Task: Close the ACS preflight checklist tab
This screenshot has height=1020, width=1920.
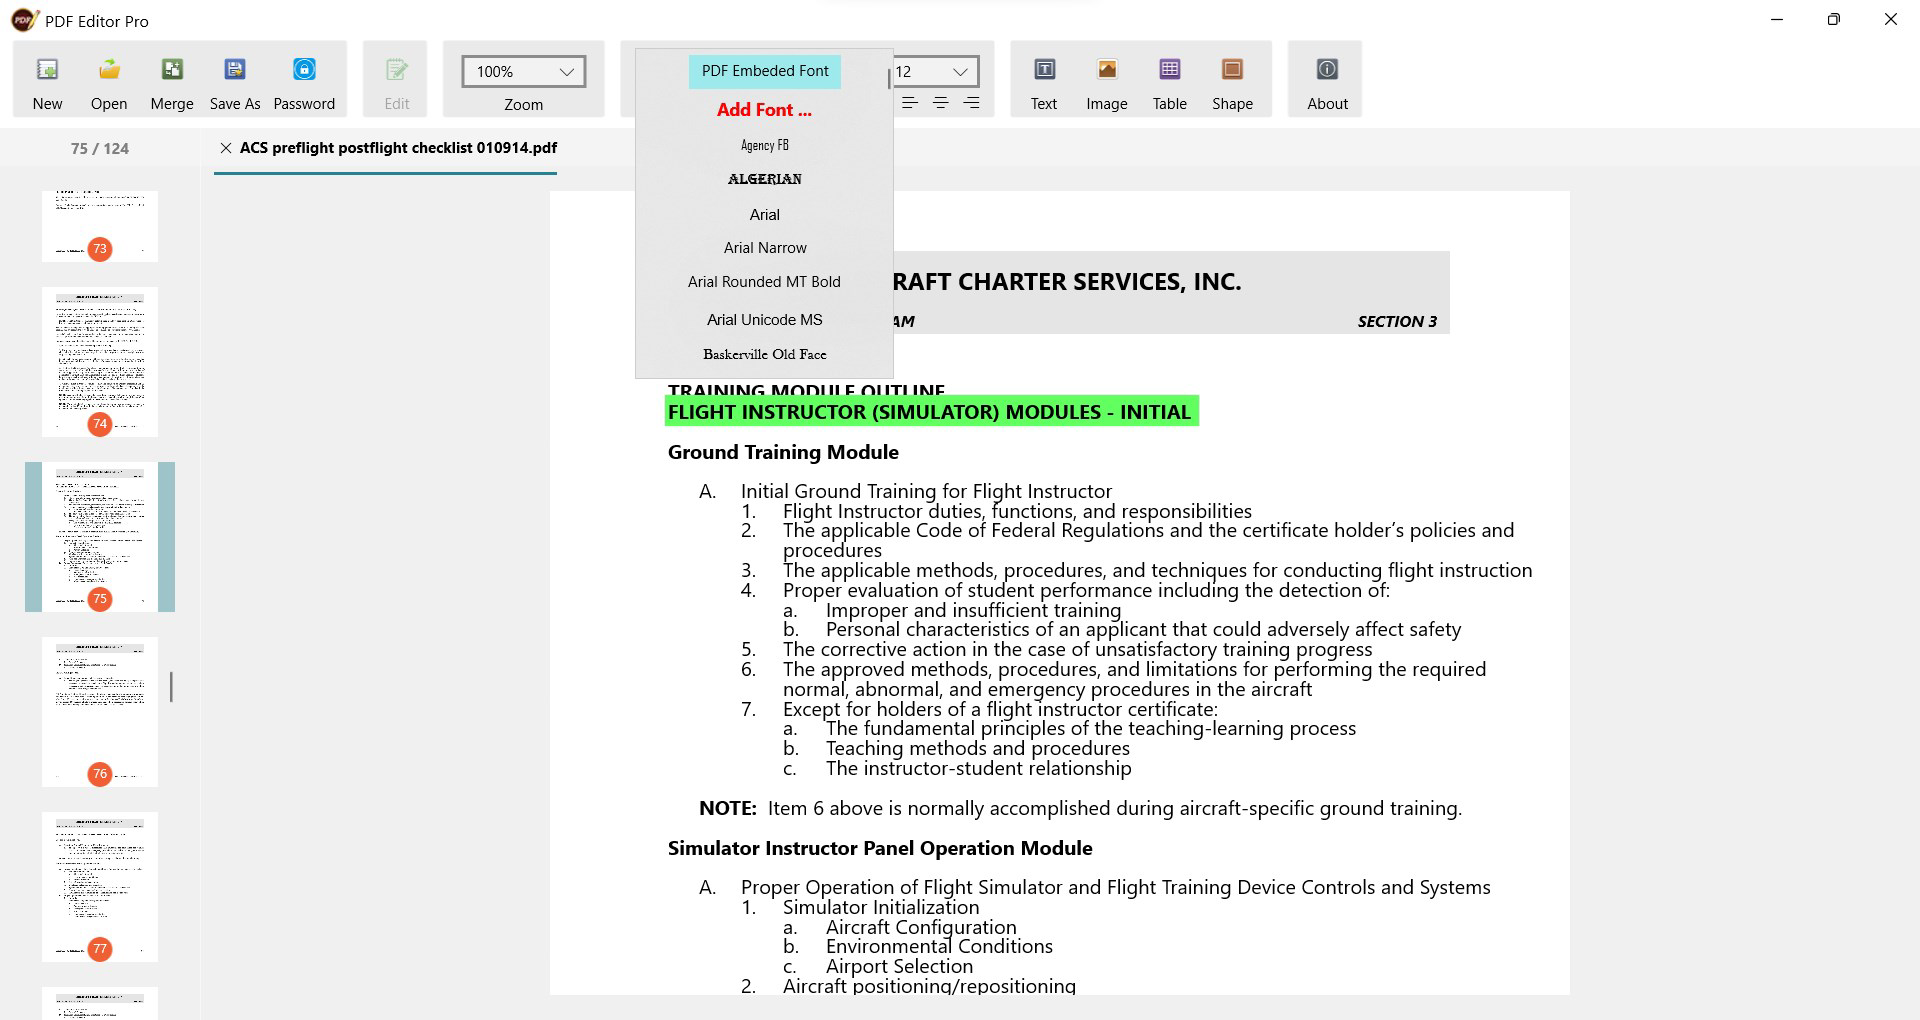Action: pyautogui.click(x=226, y=148)
